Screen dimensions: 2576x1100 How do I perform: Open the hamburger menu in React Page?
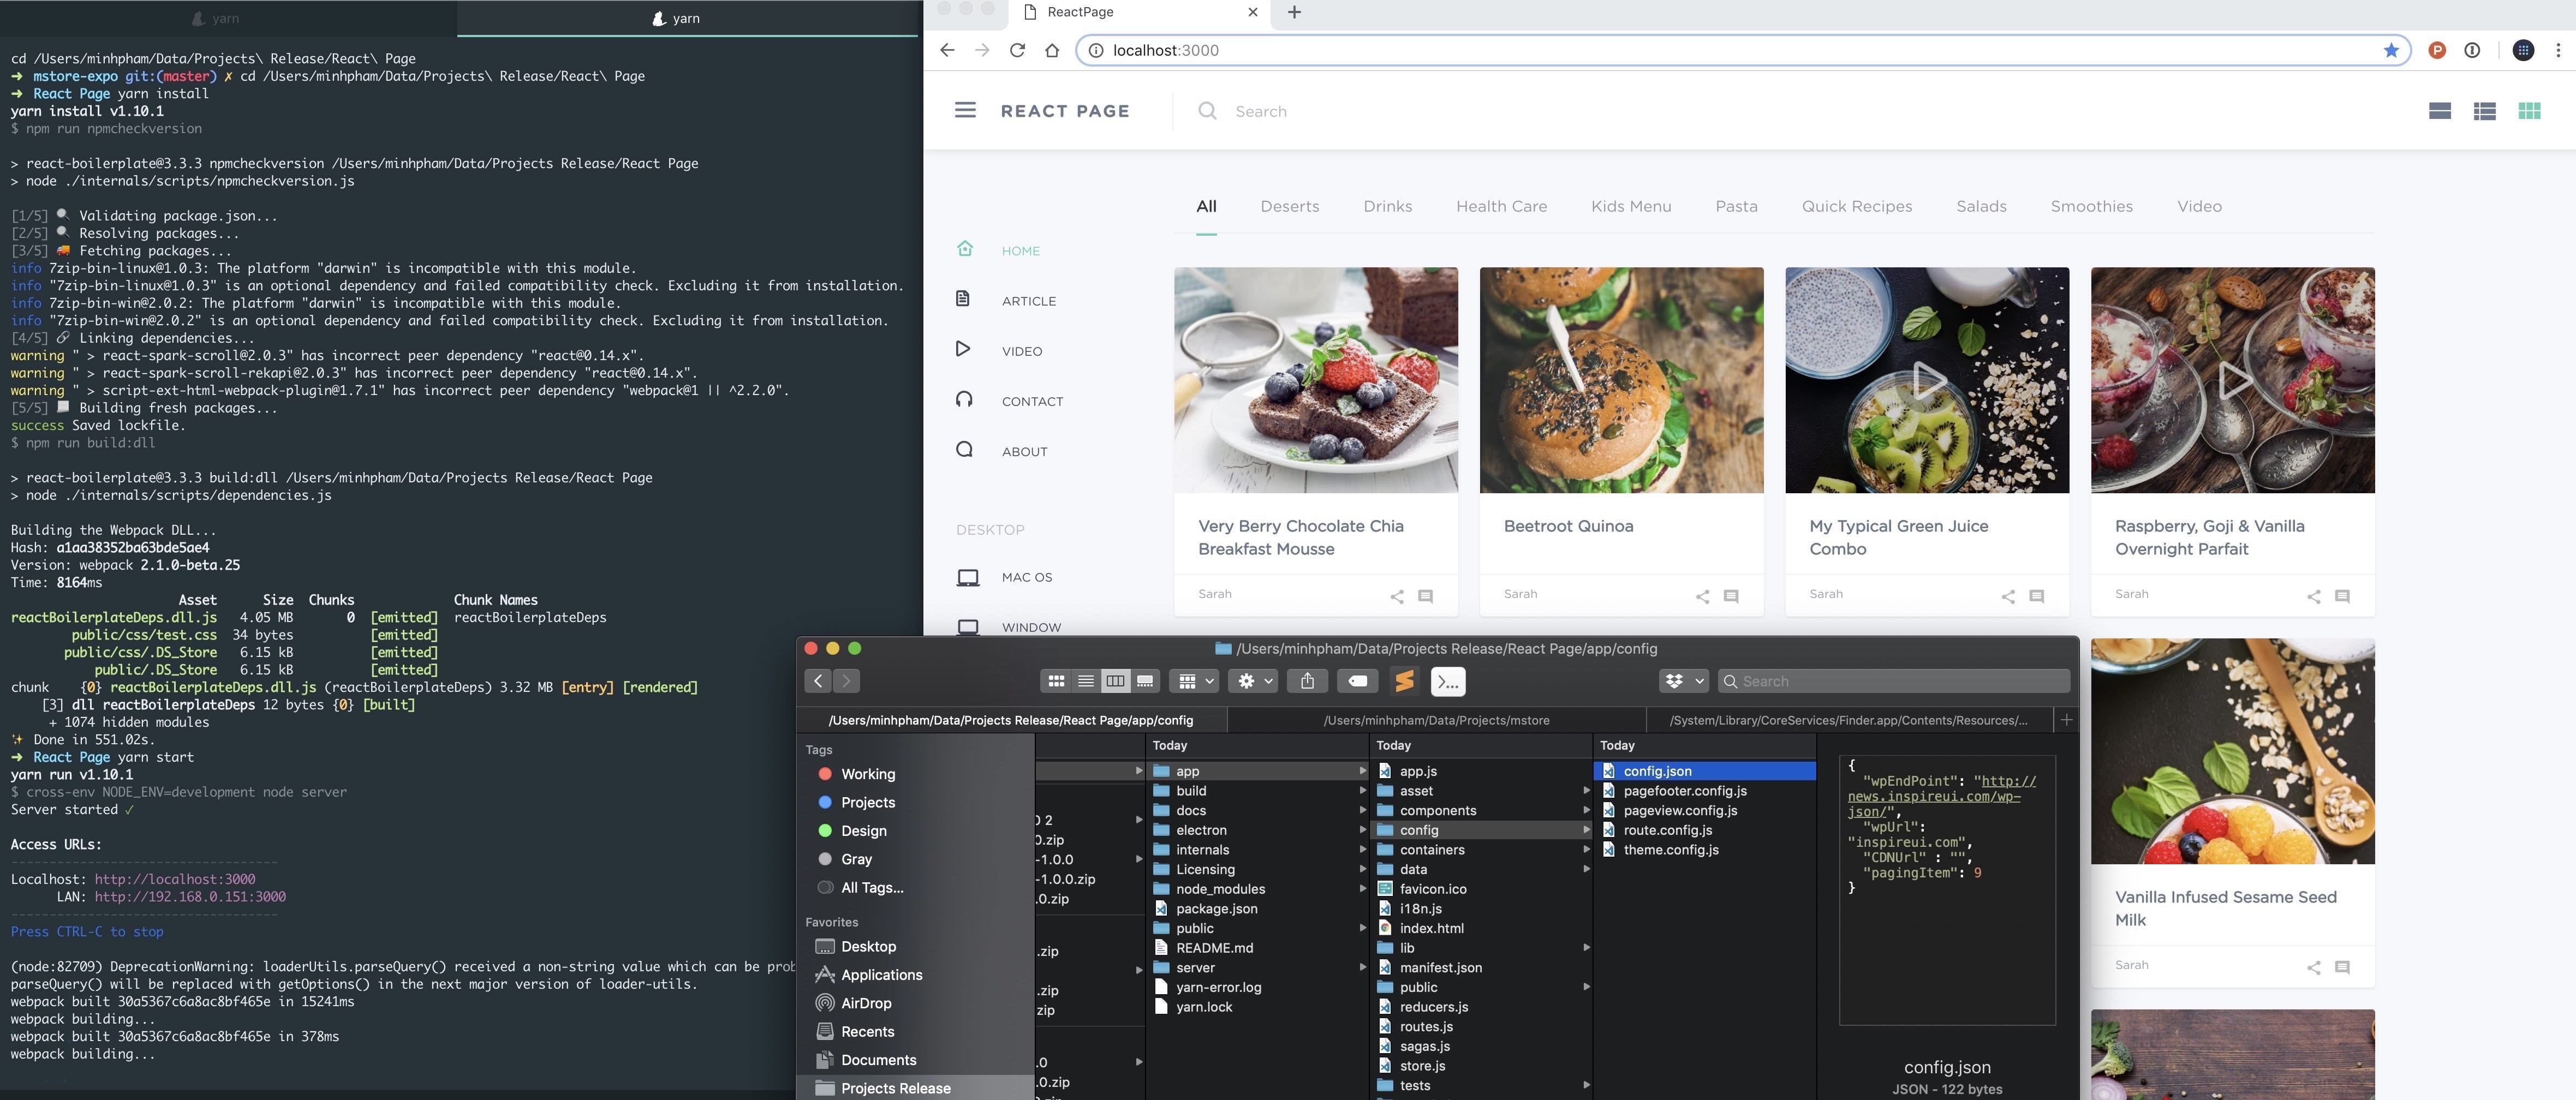[x=964, y=110]
